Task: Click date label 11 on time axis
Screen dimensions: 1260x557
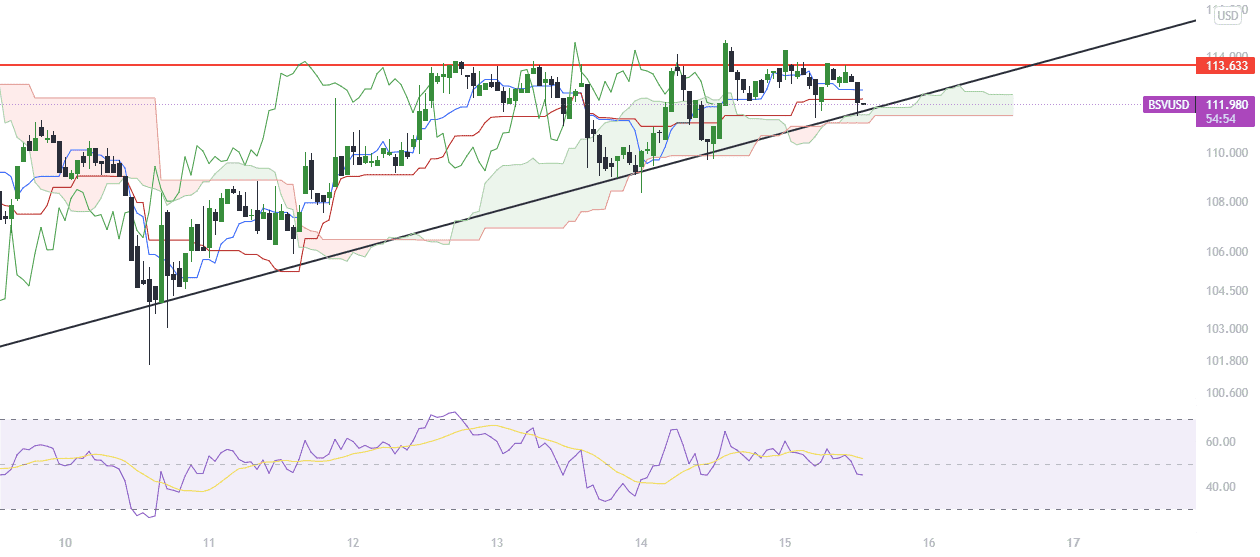Action: 210,543
